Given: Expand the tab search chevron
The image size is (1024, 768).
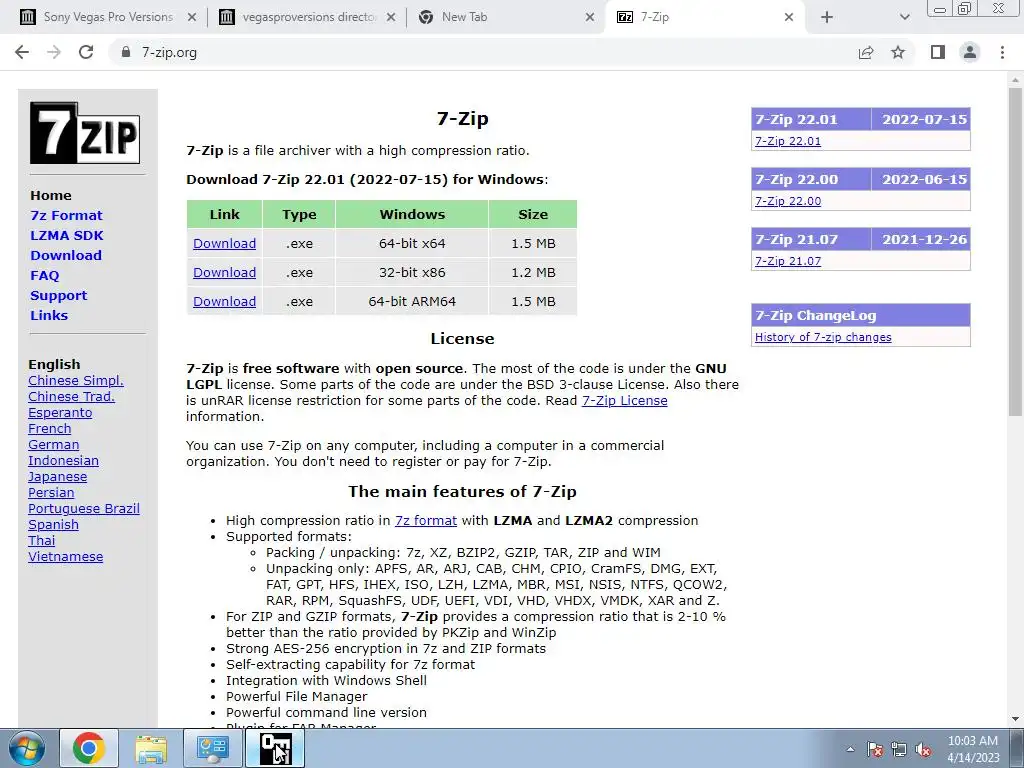Looking at the screenshot, I should click(x=904, y=17).
